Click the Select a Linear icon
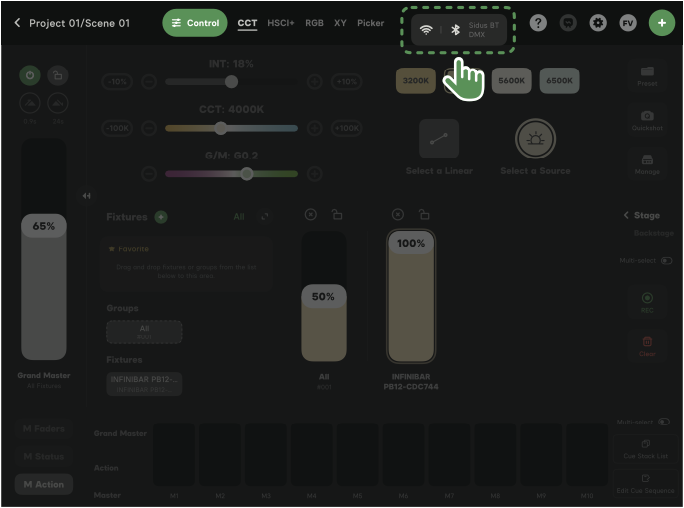 point(439,139)
